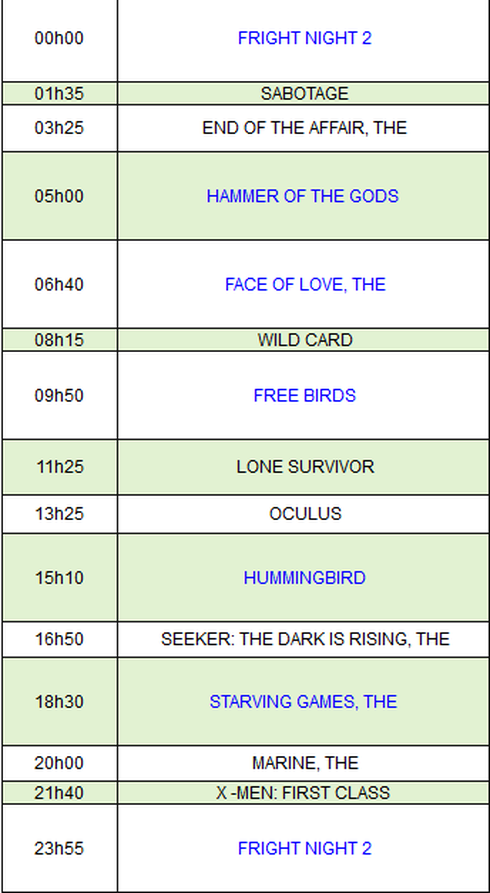Select X-MEN: FIRST CLASS cell
This screenshot has height=893, width=490.
click(303, 793)
